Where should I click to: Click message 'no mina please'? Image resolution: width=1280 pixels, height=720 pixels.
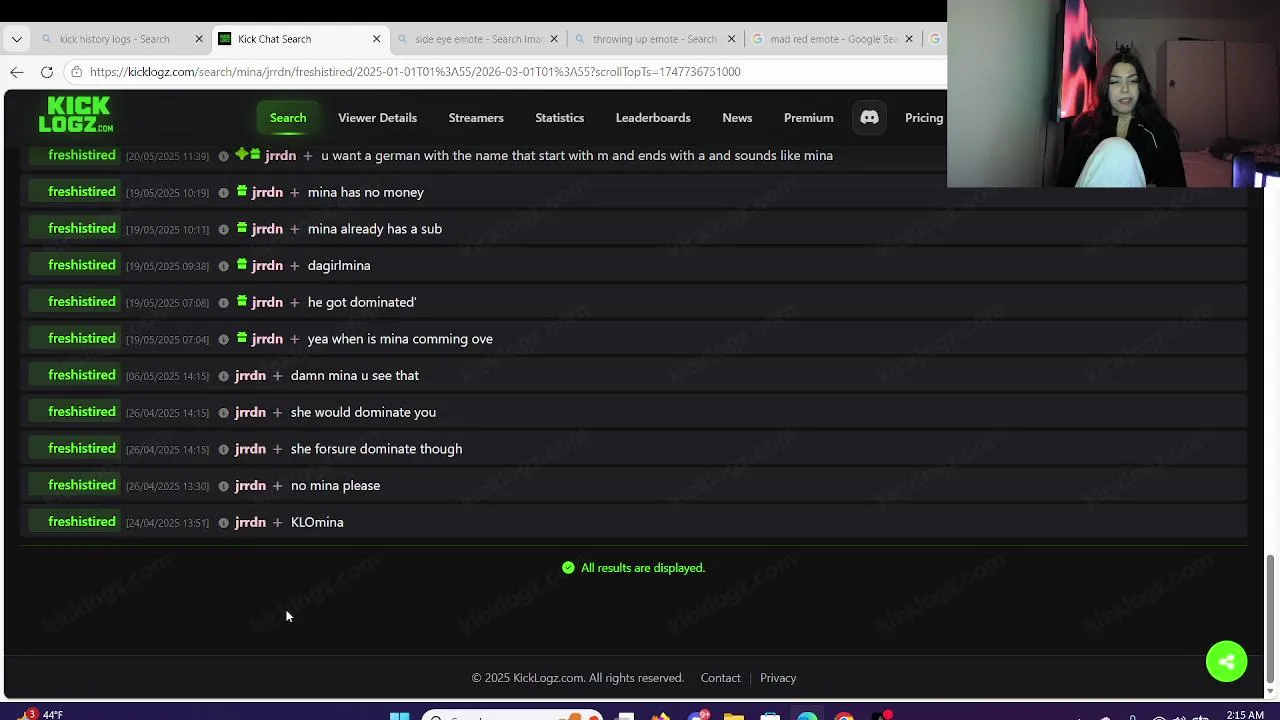click(x=335, y=486)
